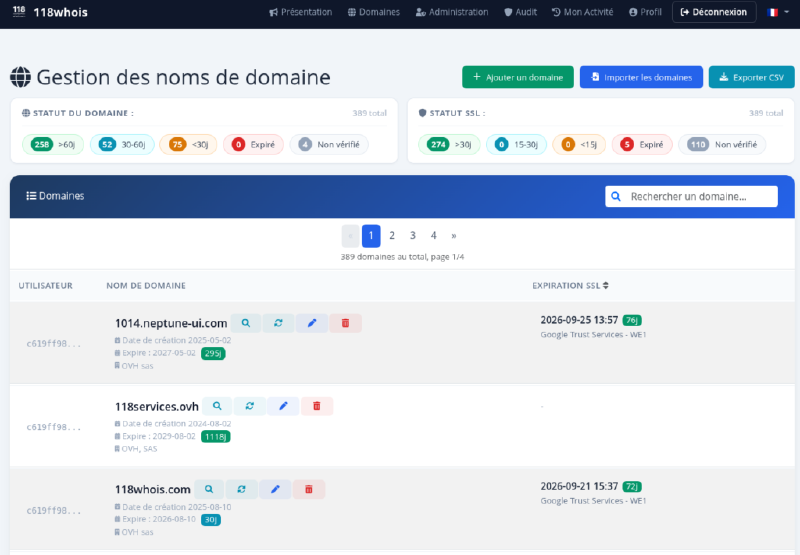Viewport: 800px width, 555px height.
Task: Click the Déconnexion button
Action: pyautogui.click(x=713, y=12)
